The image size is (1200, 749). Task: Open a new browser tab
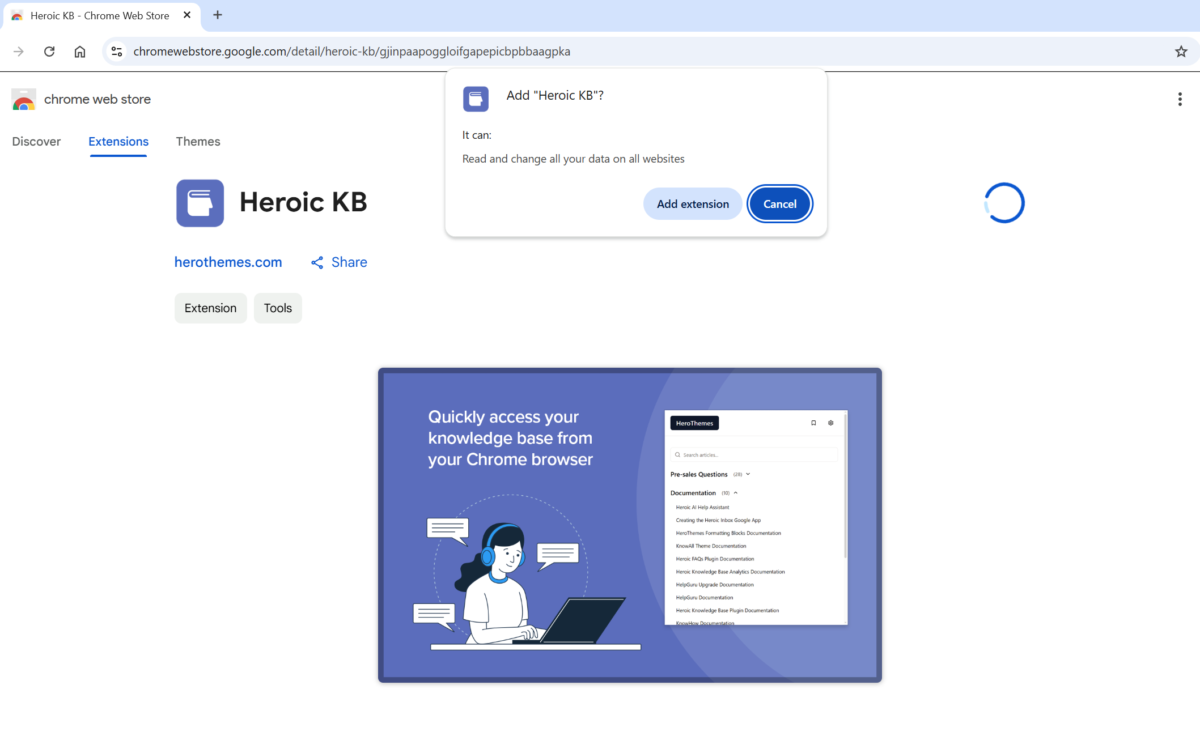coord(217,15)
